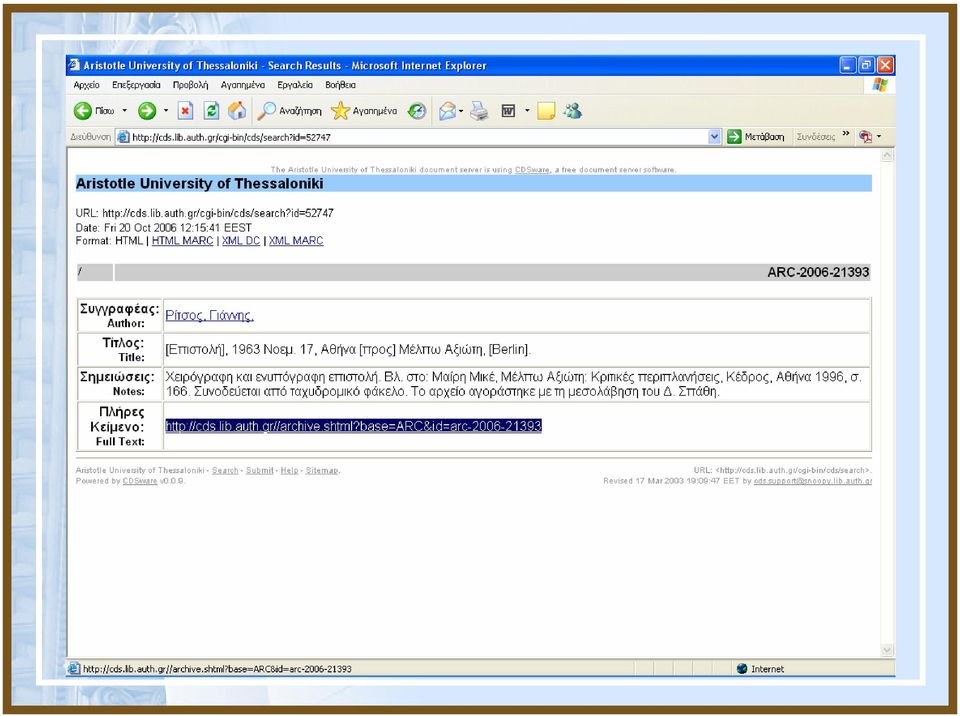This screenshot has width=960, height=716.
Task: Click the footer Search link
Action: tap(225, 470)
